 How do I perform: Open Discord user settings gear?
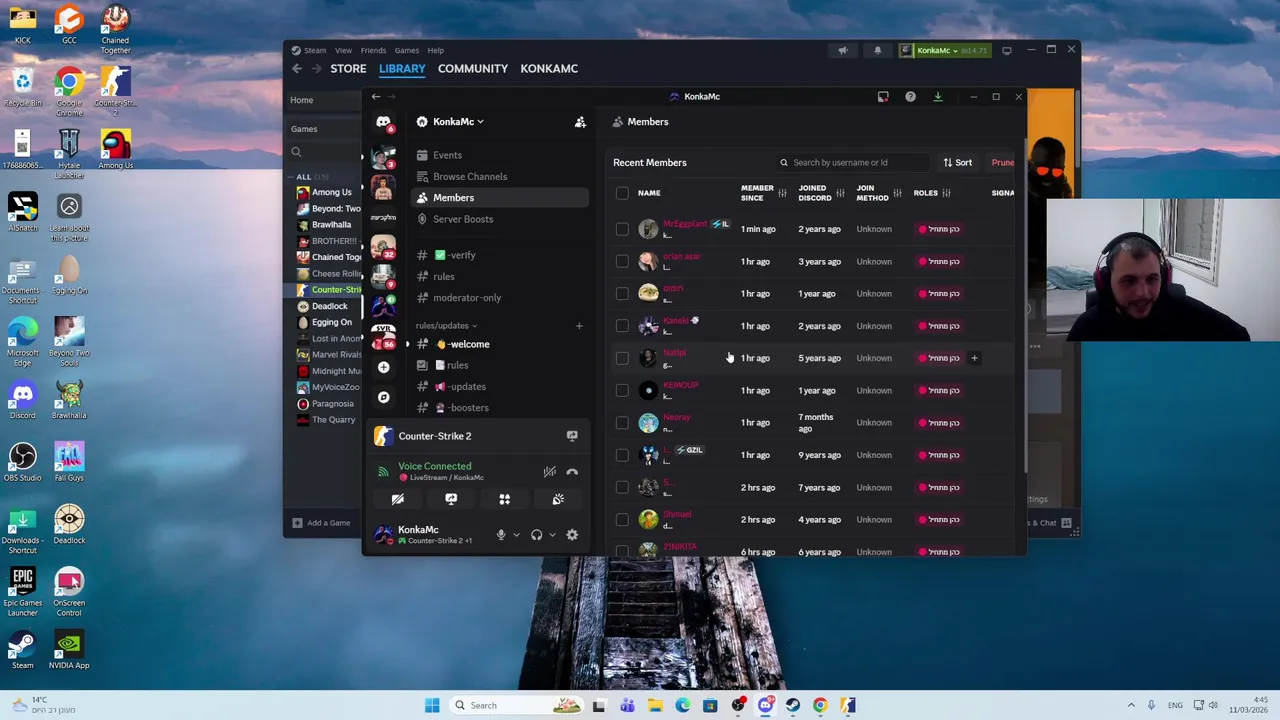coord(572,535)
